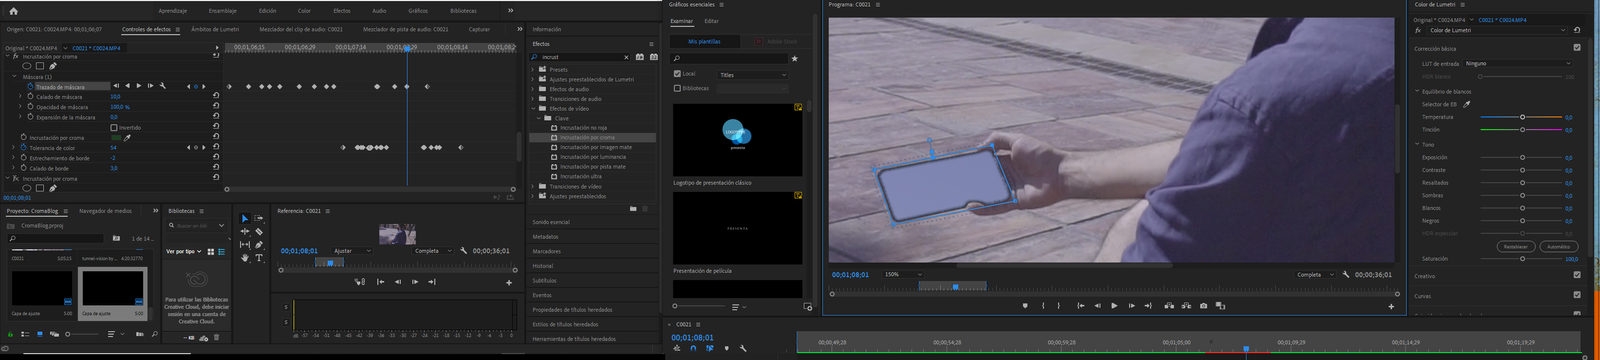Image resolution: width=1600 pixels, height=360 pixels.
Task: Toggle the Creativo section checkbox
Action: [1577, 275]
